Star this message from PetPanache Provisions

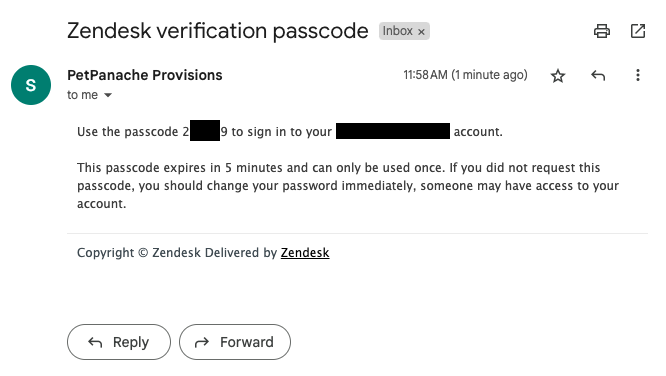[558, 76]
